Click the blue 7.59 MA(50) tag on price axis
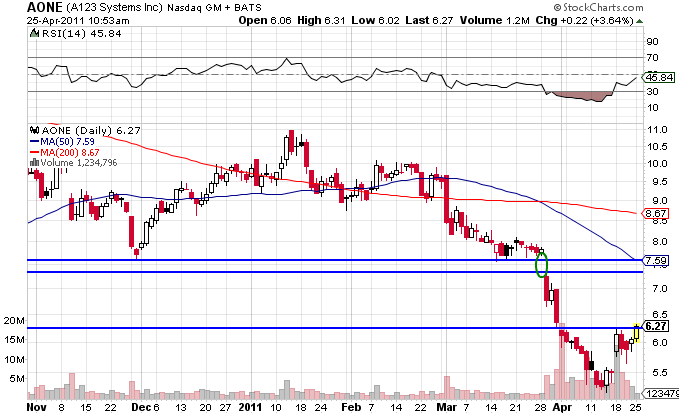Screen dimensions: 679x413 pyautogui.click(x=656, y=261)
